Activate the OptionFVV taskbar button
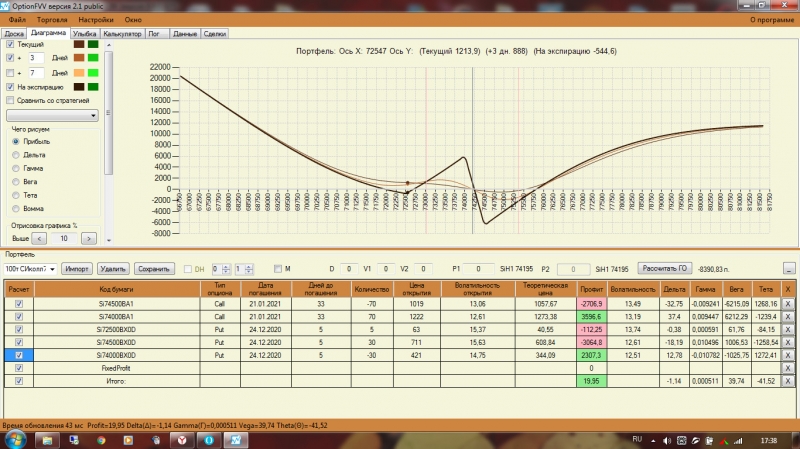This screenshot has width=800, height=449. 236,440
